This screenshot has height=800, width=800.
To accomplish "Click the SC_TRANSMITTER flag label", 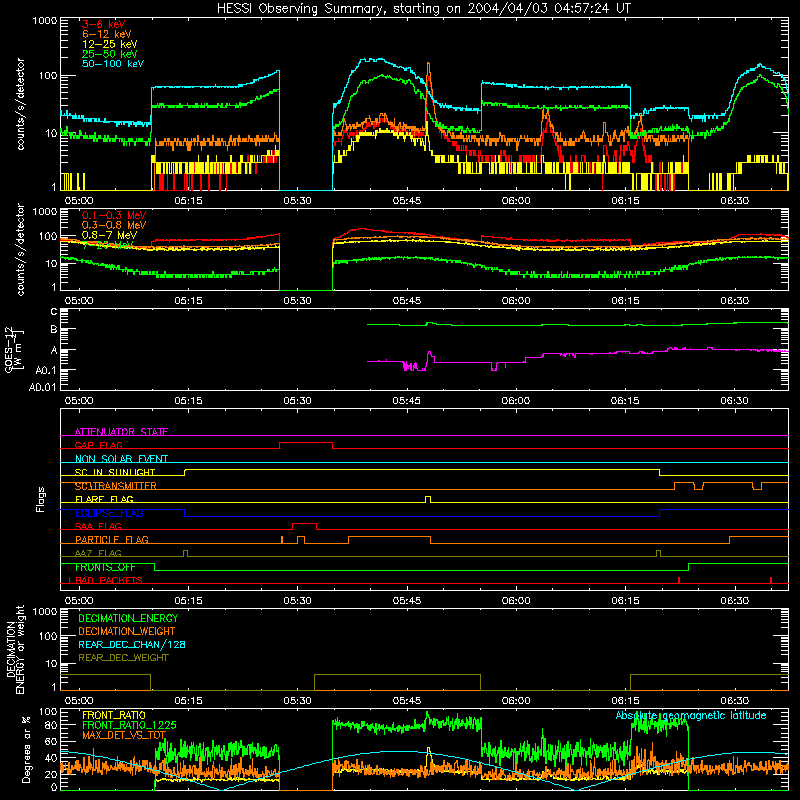I will coord(116,486).
